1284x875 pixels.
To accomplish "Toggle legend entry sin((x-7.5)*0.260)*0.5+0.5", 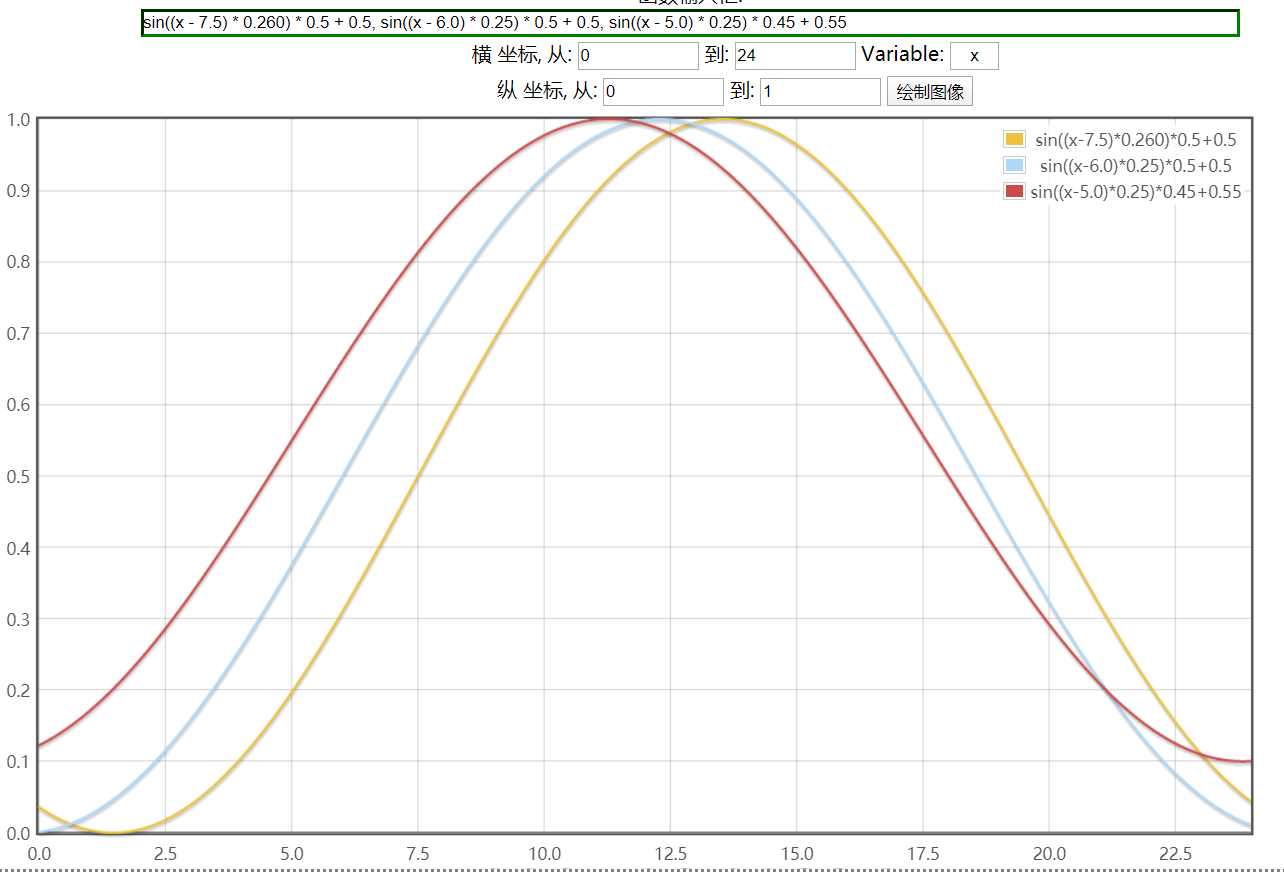I will (1136, 140).
